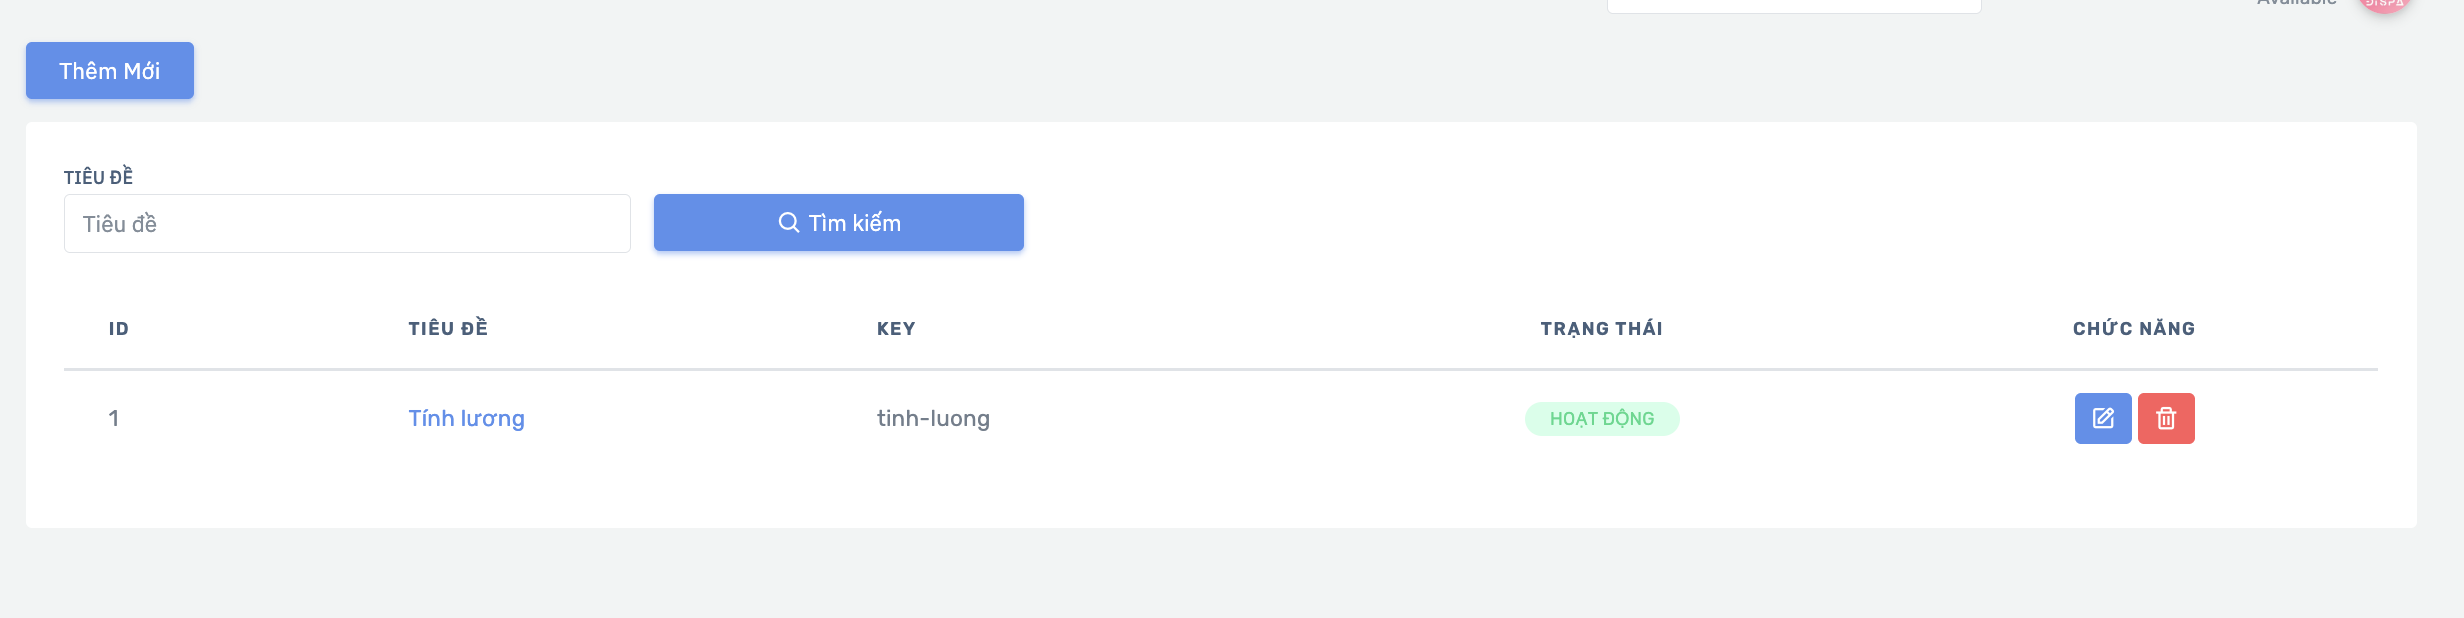Image resolution: width=2464 pixels, height=618 pixels.
Task: Click the ID column header
Action: tap(119, 329)
